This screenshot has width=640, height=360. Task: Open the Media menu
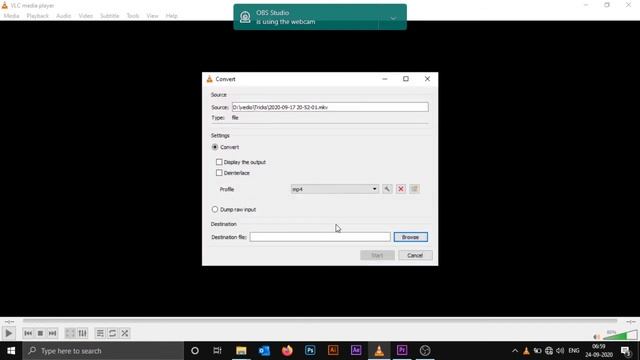pyautogui.click(x=11, y=16)
